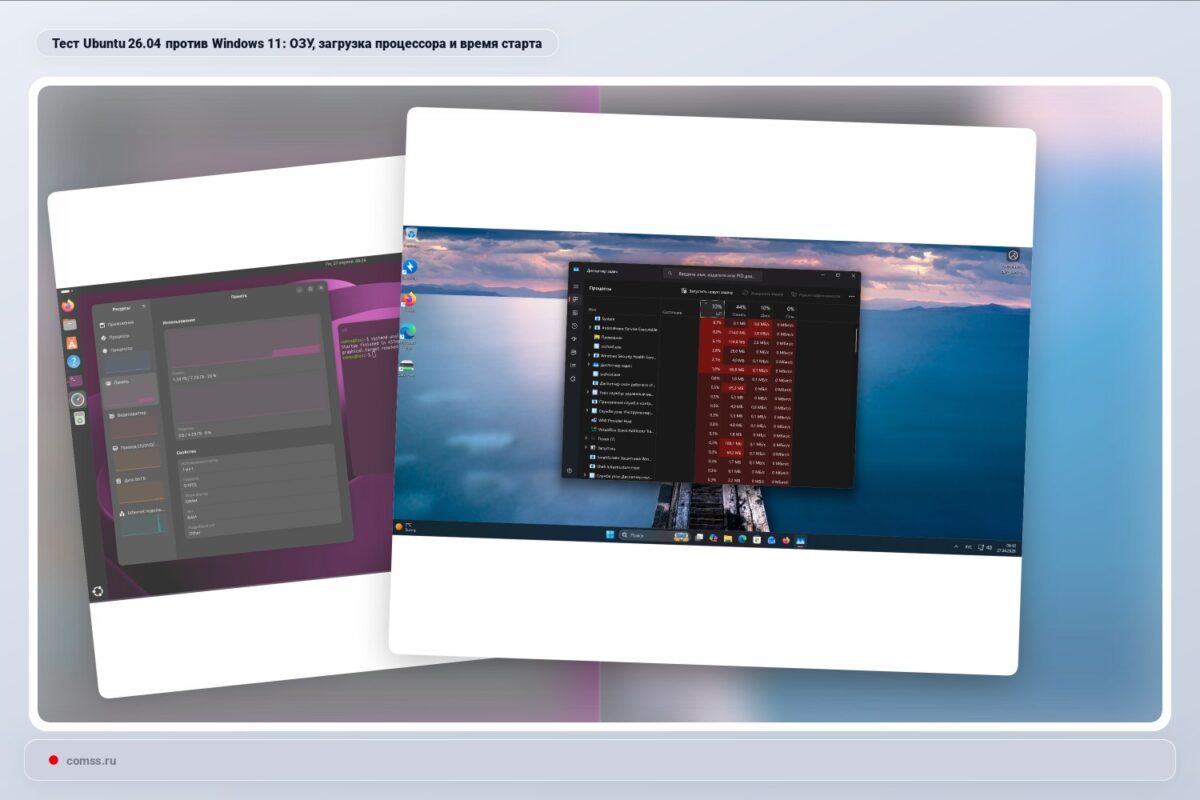This screenshot has height=800, width=1200.
Task: Expand the Antimalware Service Executable process group
Action: click(591, 329)
